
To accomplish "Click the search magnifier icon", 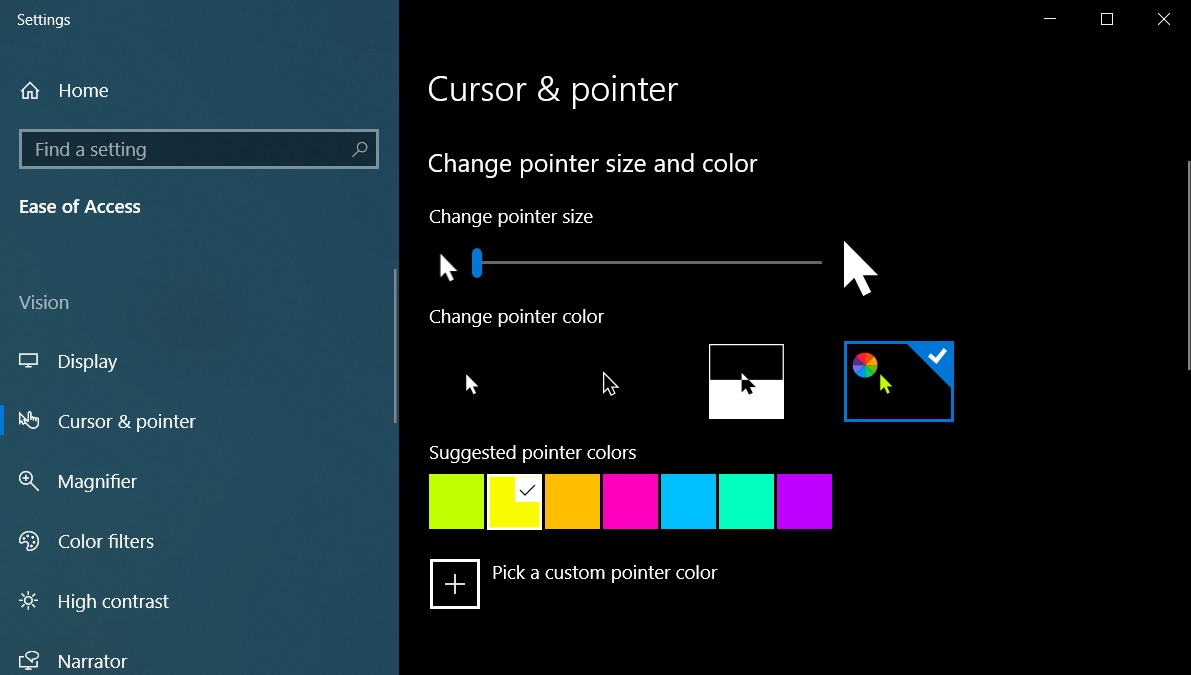I will pos(359,149).
